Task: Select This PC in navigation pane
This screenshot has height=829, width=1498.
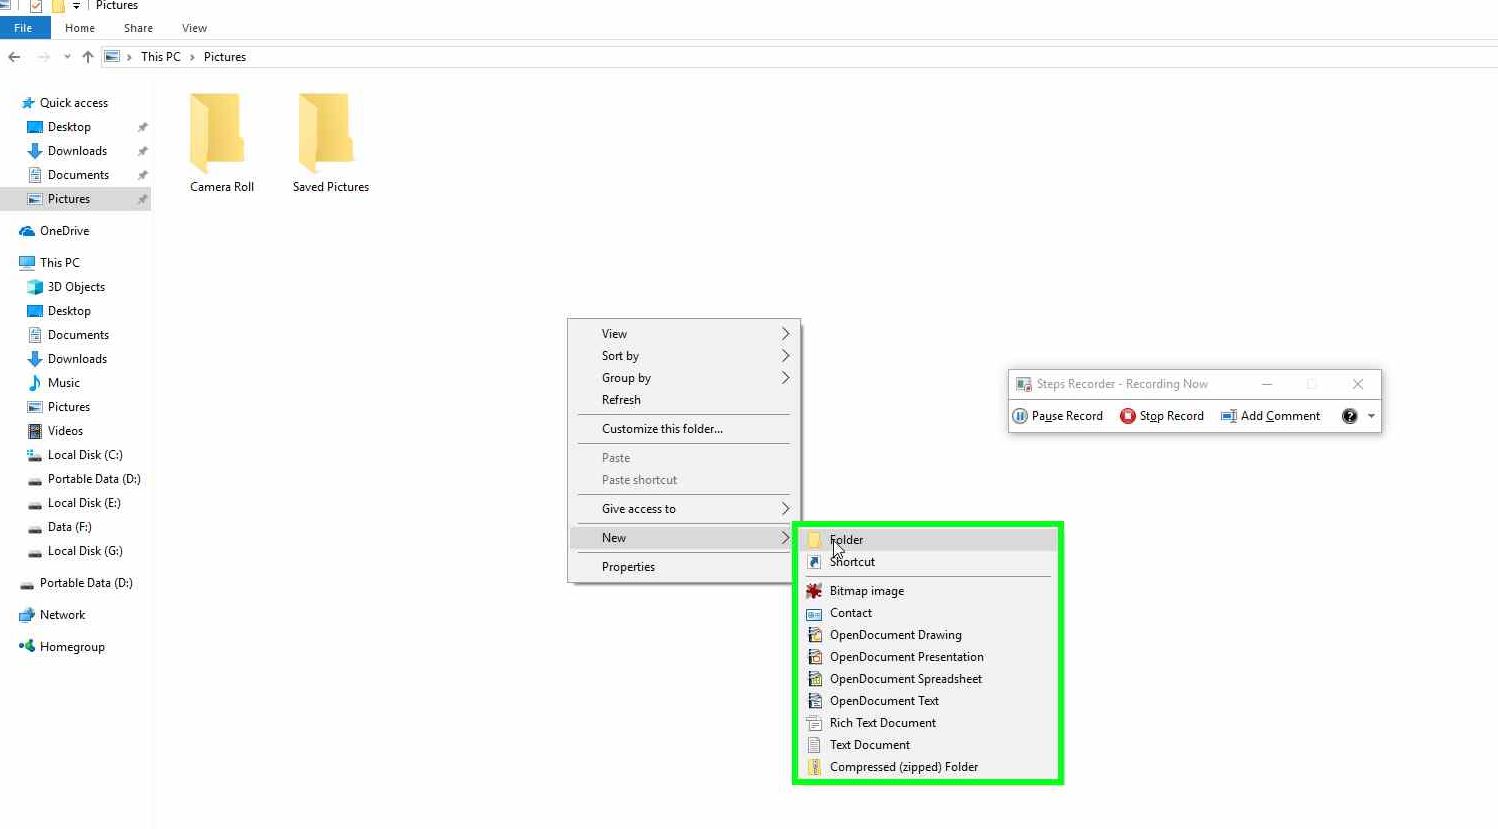Action: click(x=59, y=263)
